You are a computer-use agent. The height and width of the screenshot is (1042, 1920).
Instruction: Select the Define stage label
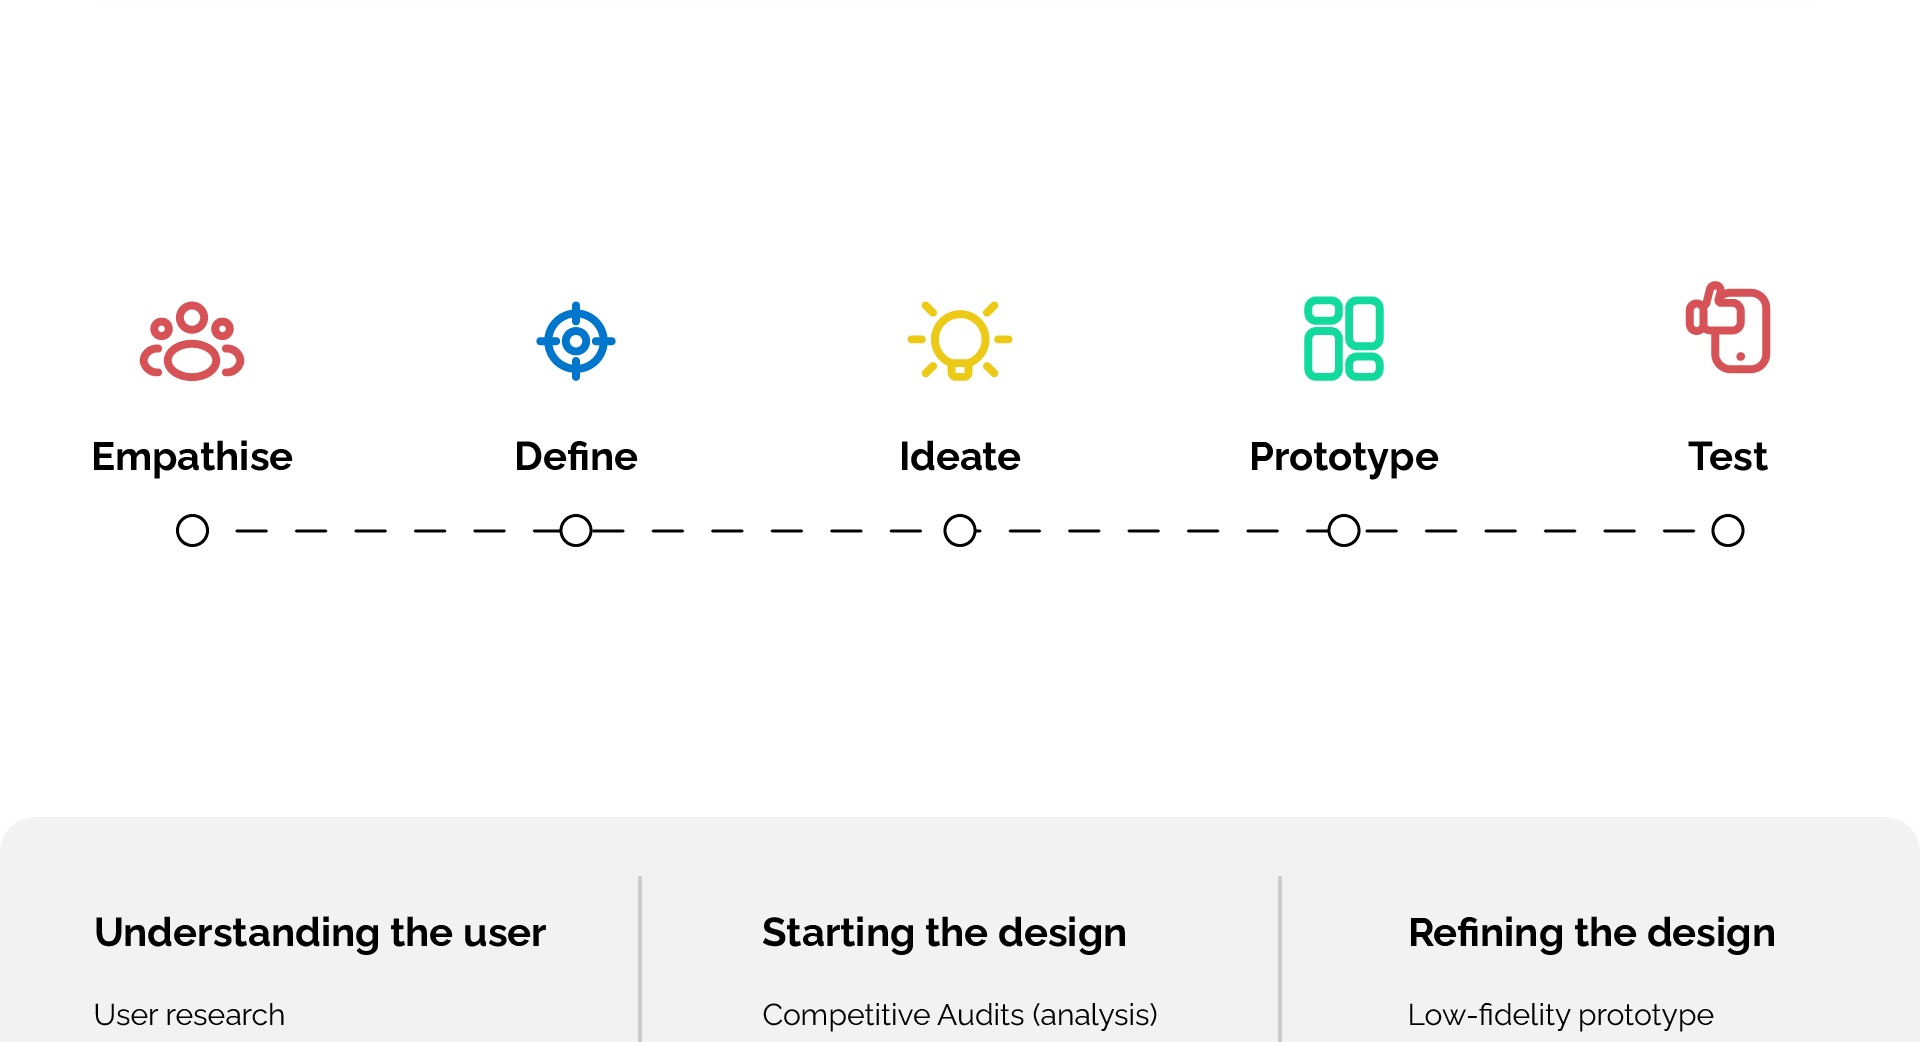tap(576, 457)
